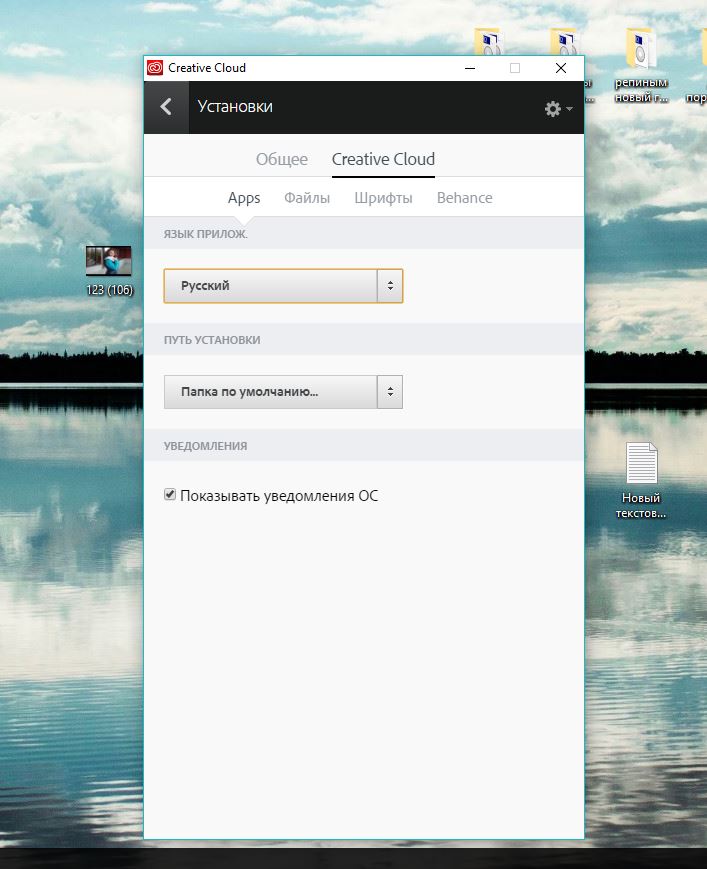Click the Creative Cloud logo in the title bar

coord(155,68)
